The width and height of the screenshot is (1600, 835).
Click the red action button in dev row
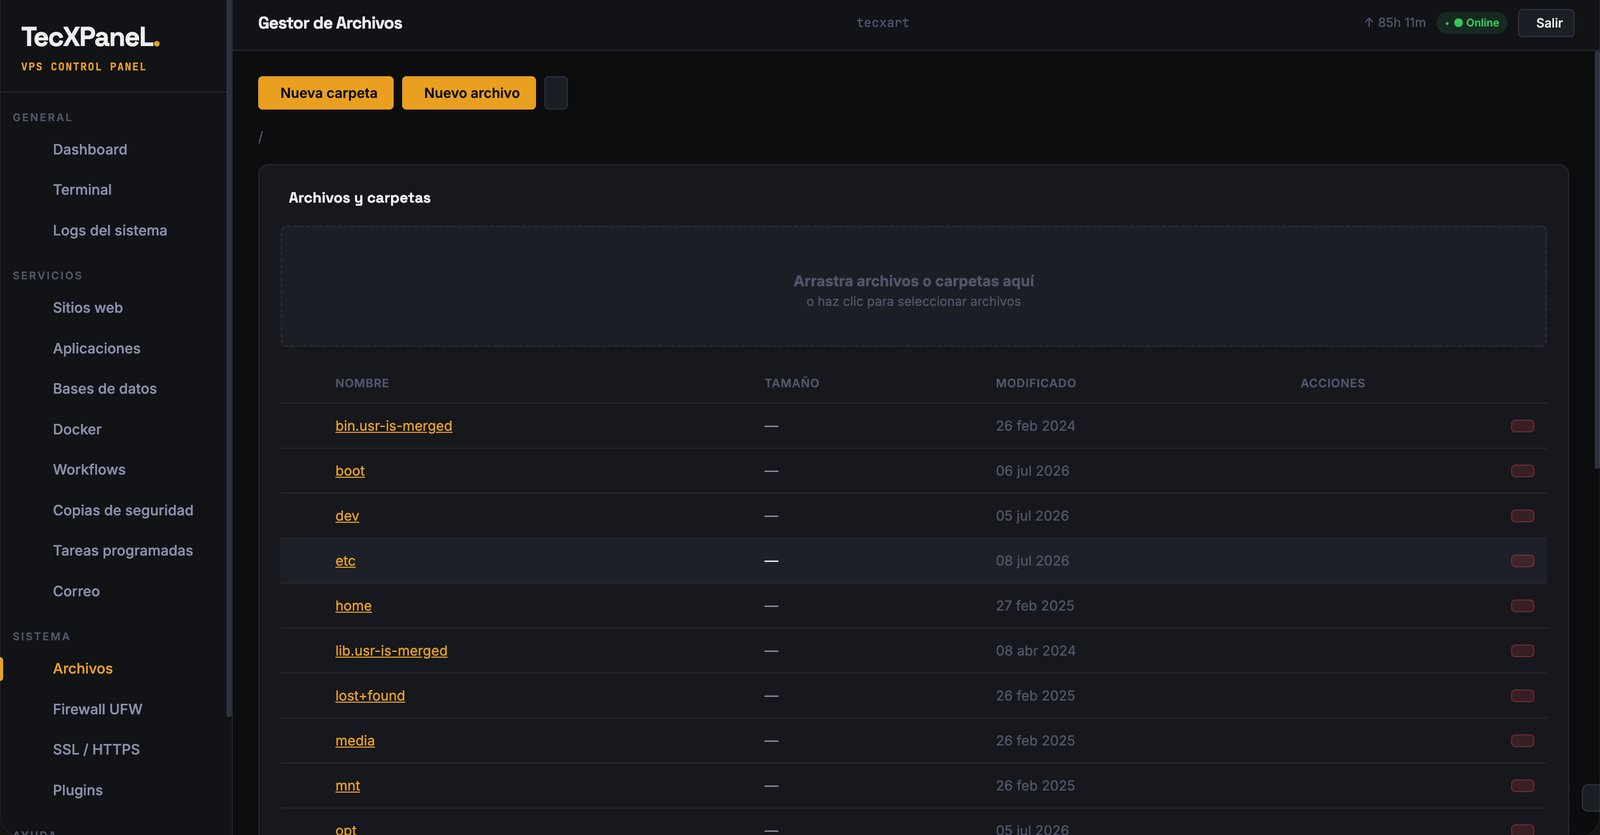click(x=1522, y=516)
